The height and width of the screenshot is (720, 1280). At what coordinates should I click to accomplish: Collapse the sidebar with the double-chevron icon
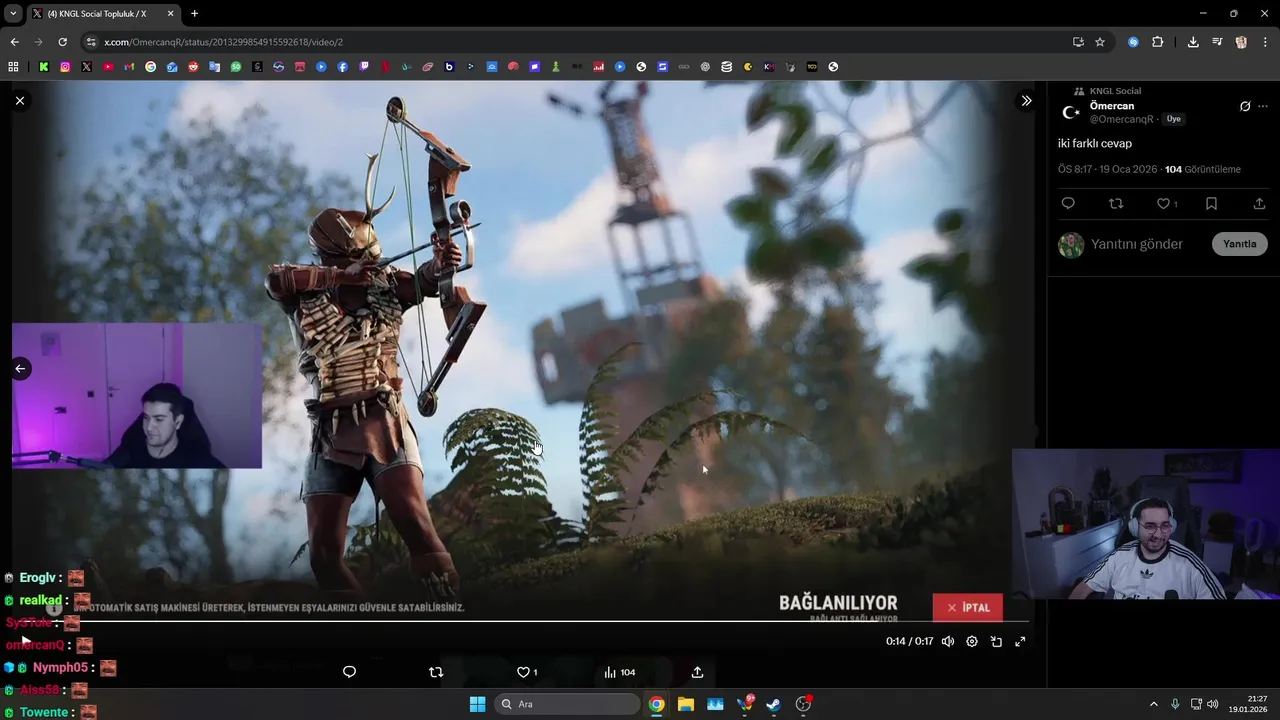tap(1026, 100)
